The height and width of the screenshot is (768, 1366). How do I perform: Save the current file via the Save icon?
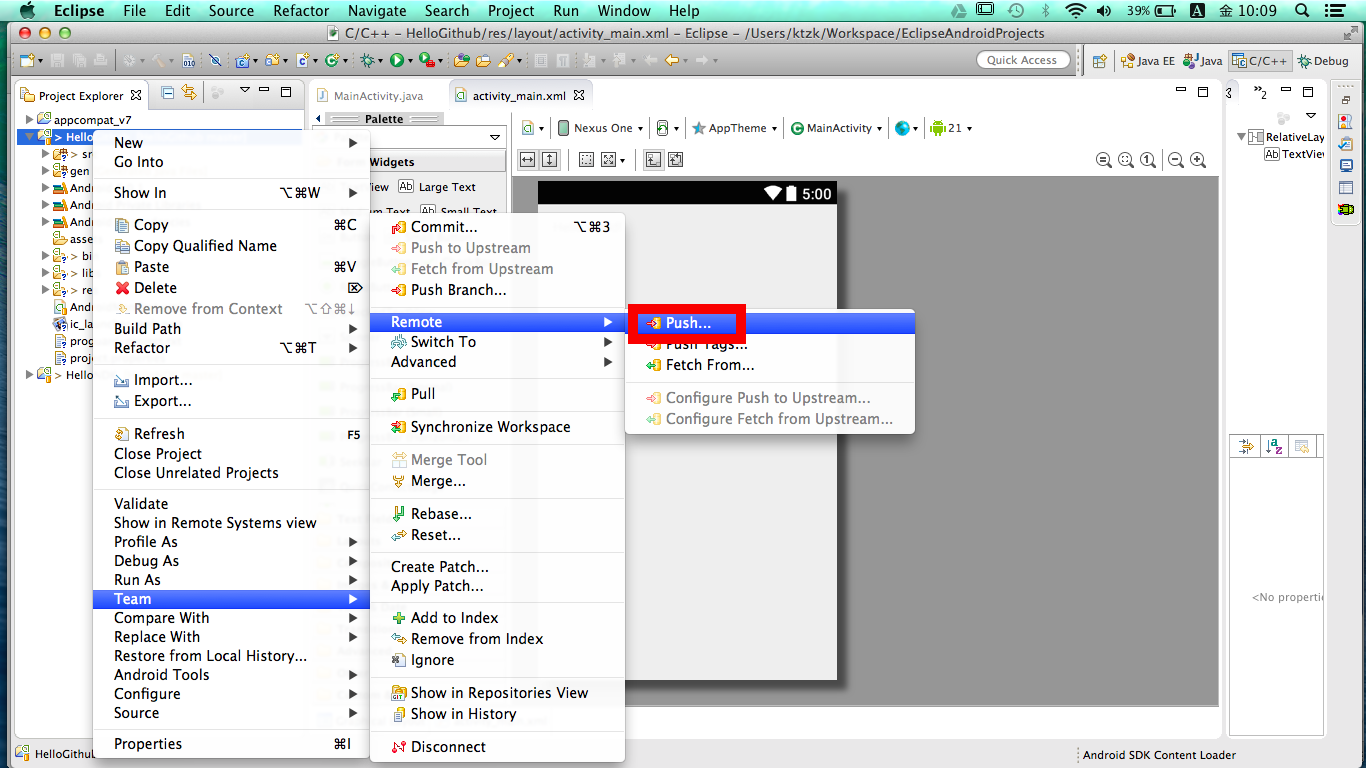pos(55,60)
